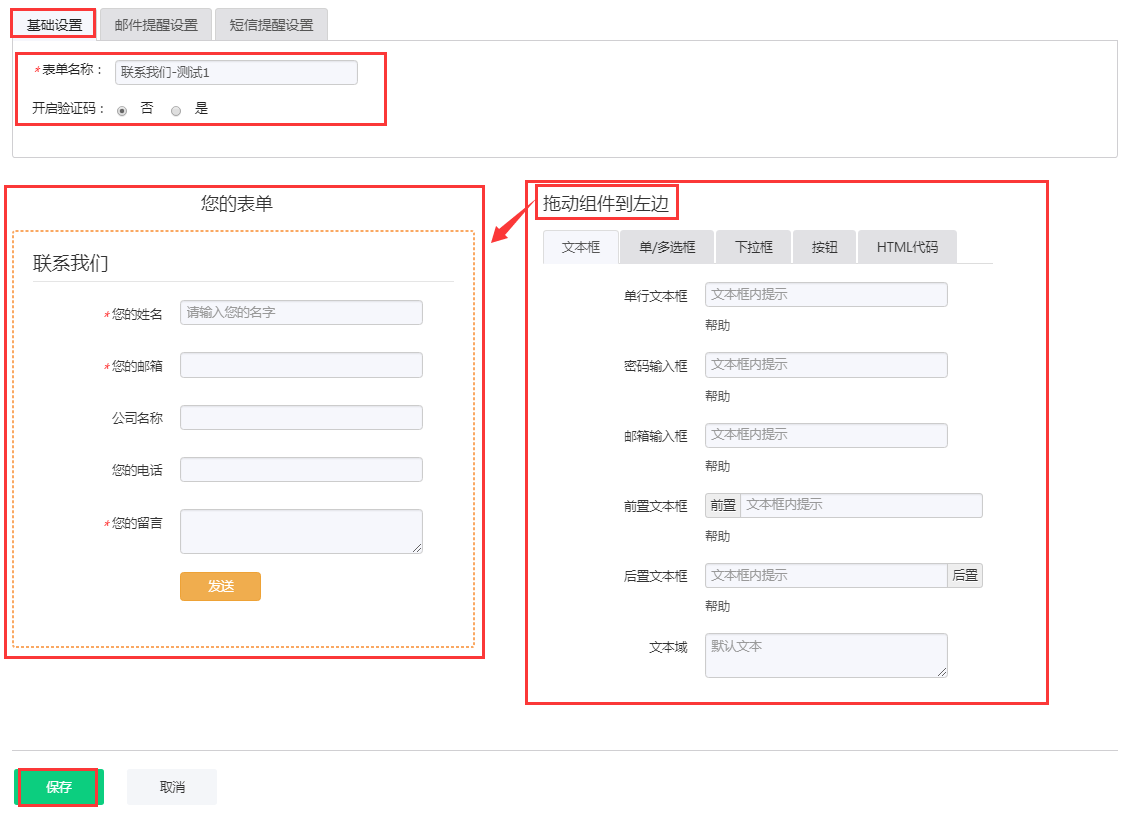Image resolution: width=1125 pixels, height=813 pixels.
Task: Click the orange 发送 send button
Action: point(220,586)
